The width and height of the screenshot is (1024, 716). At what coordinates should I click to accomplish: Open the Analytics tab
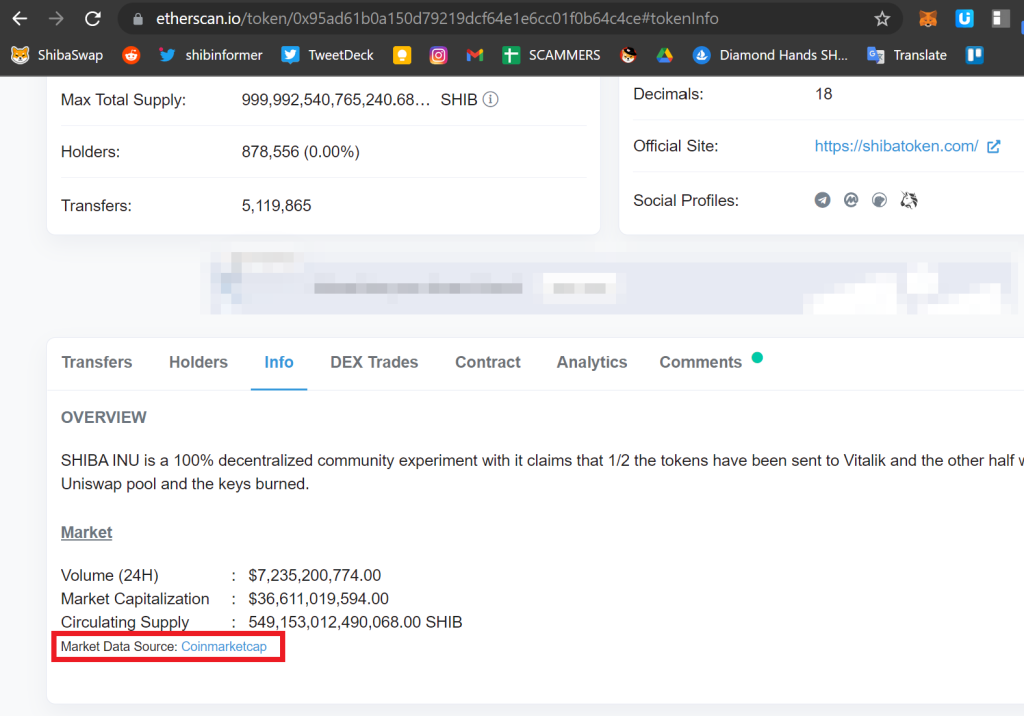tap(592, 362)
